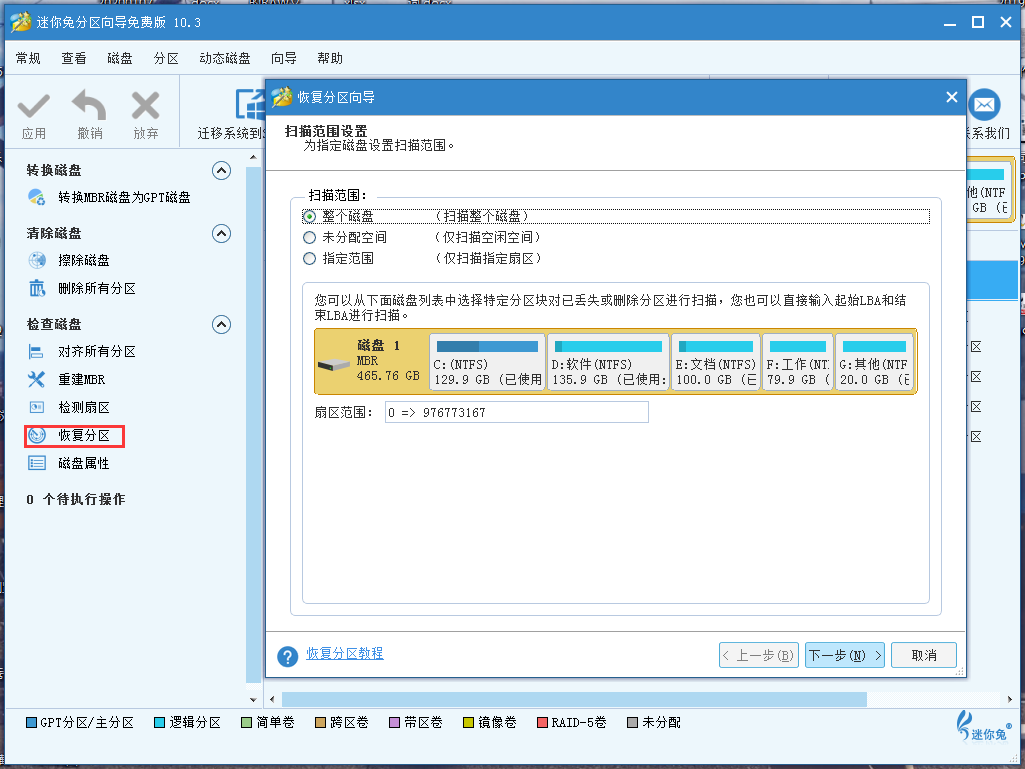Open the 恢复分区教程 tutorial link
The image size is (1025, 769).
345,653
